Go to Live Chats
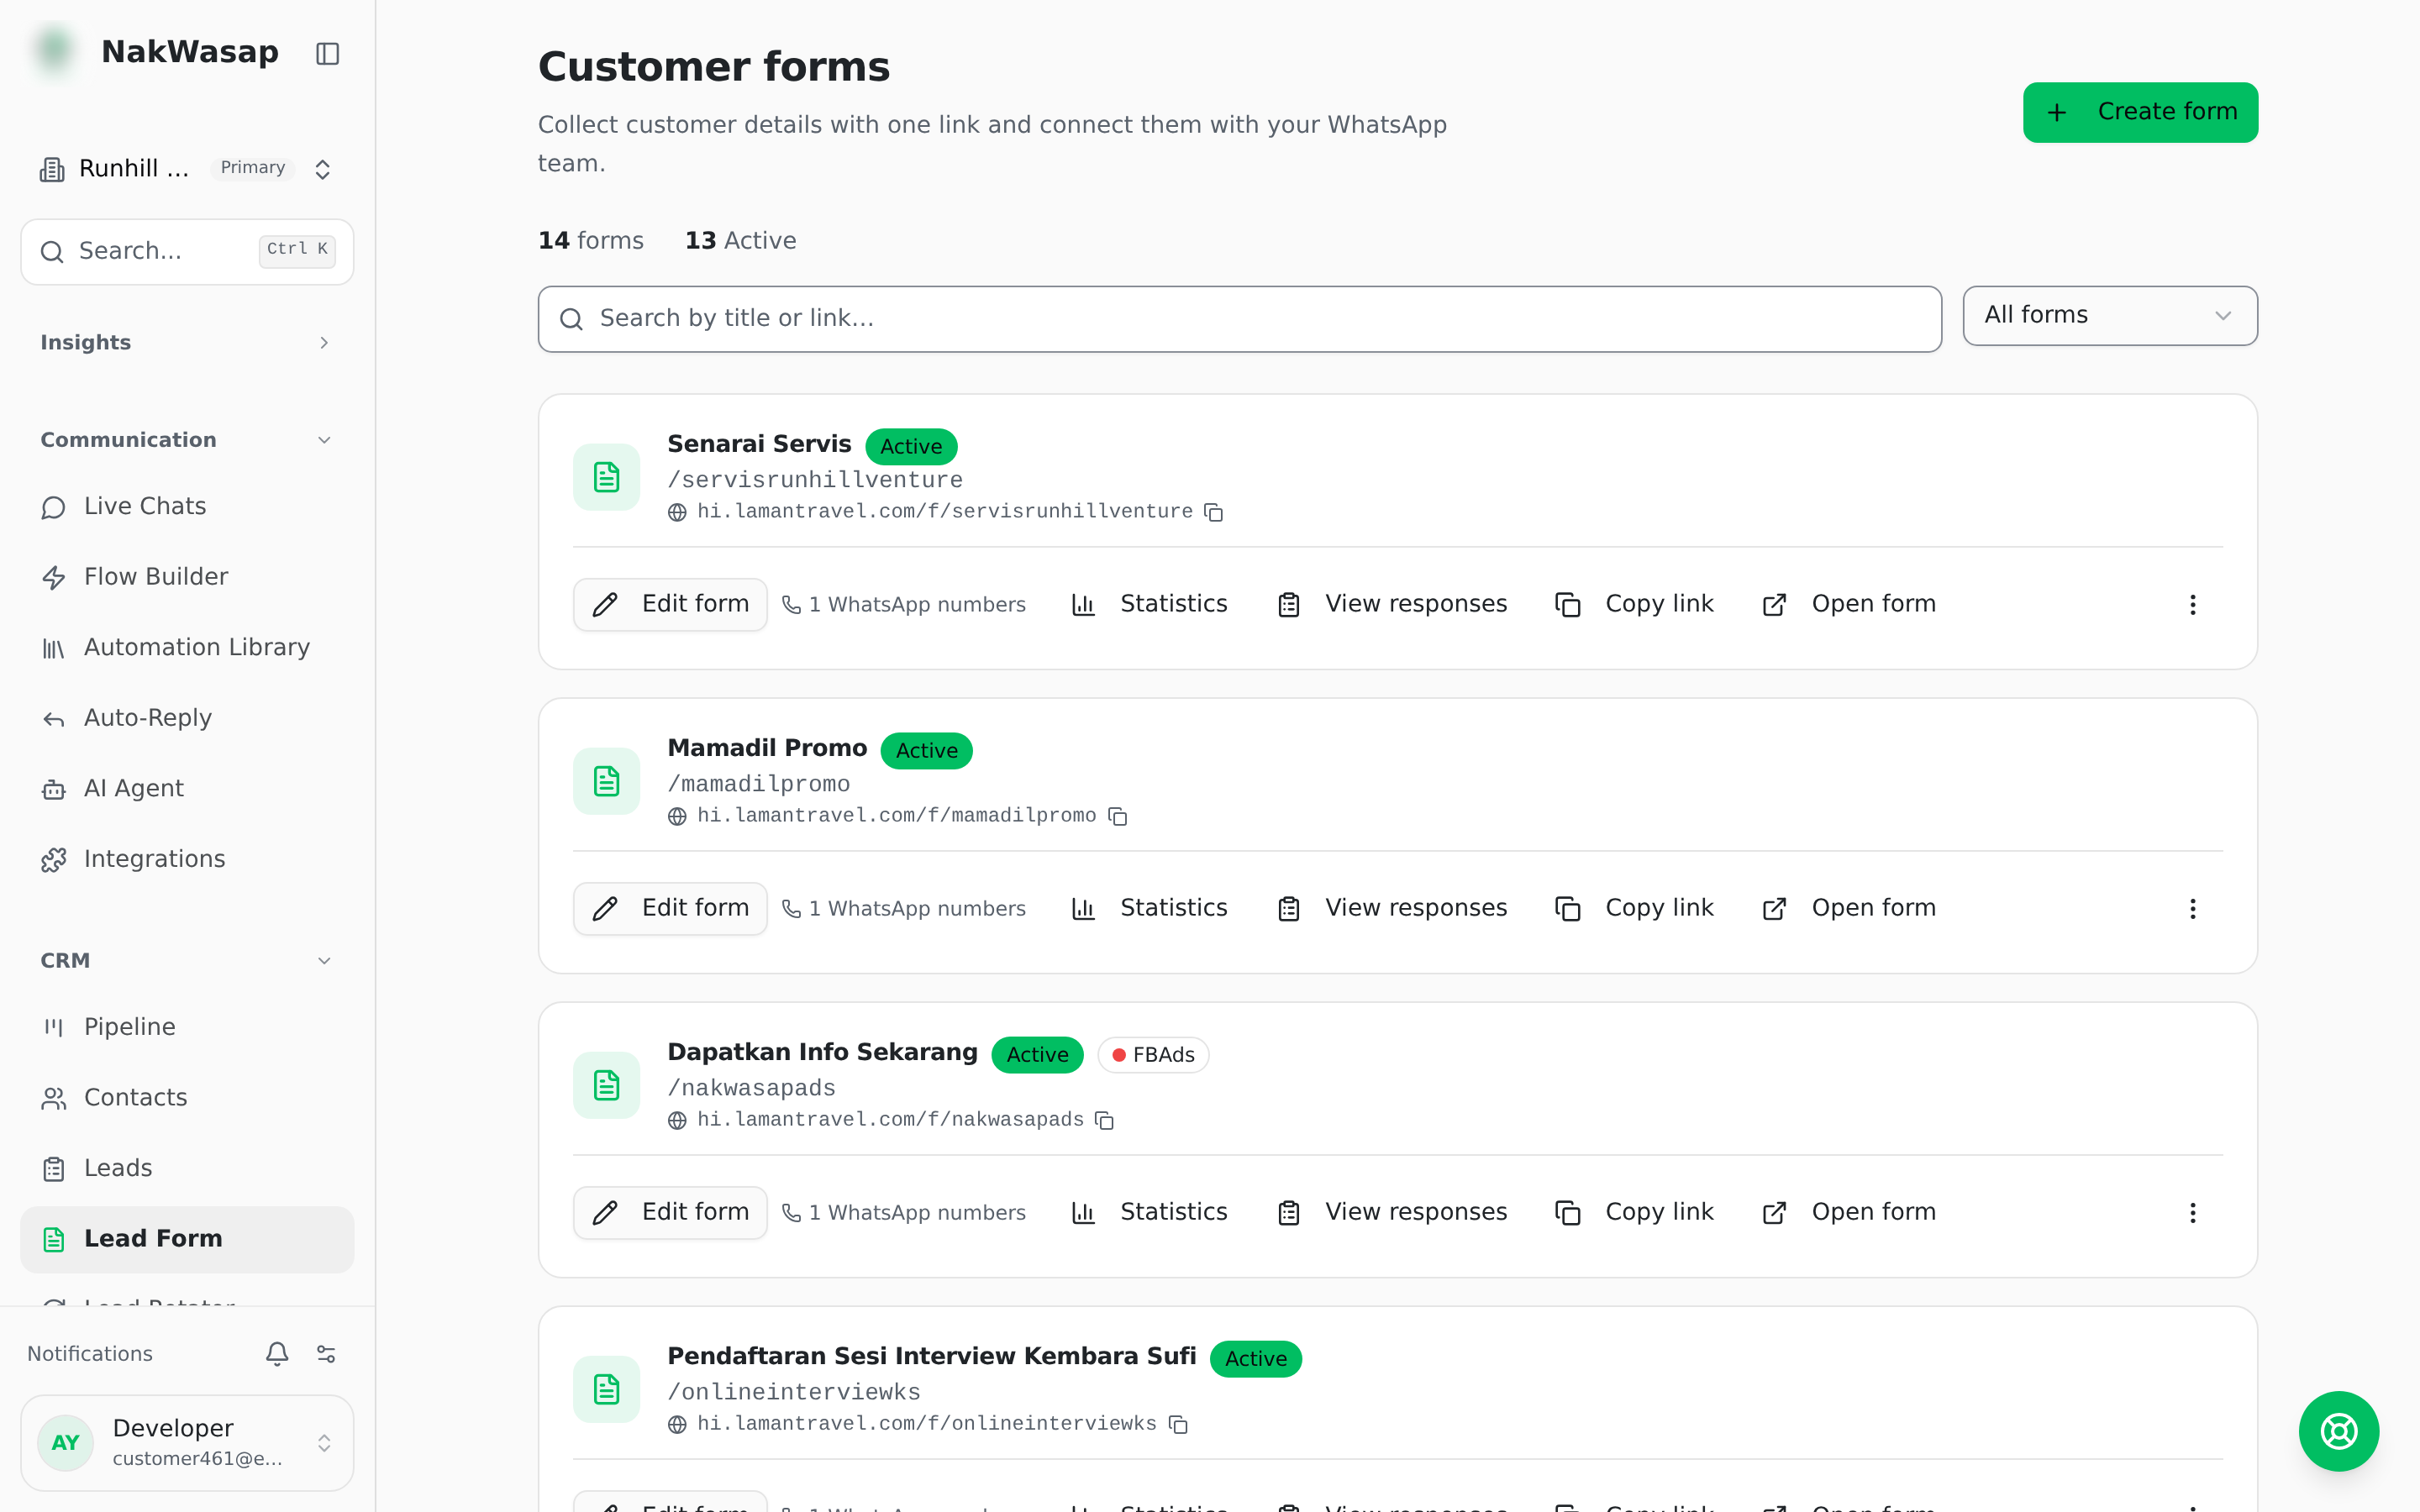This screenshot has width=2420, height=1512. pos(187,507)
